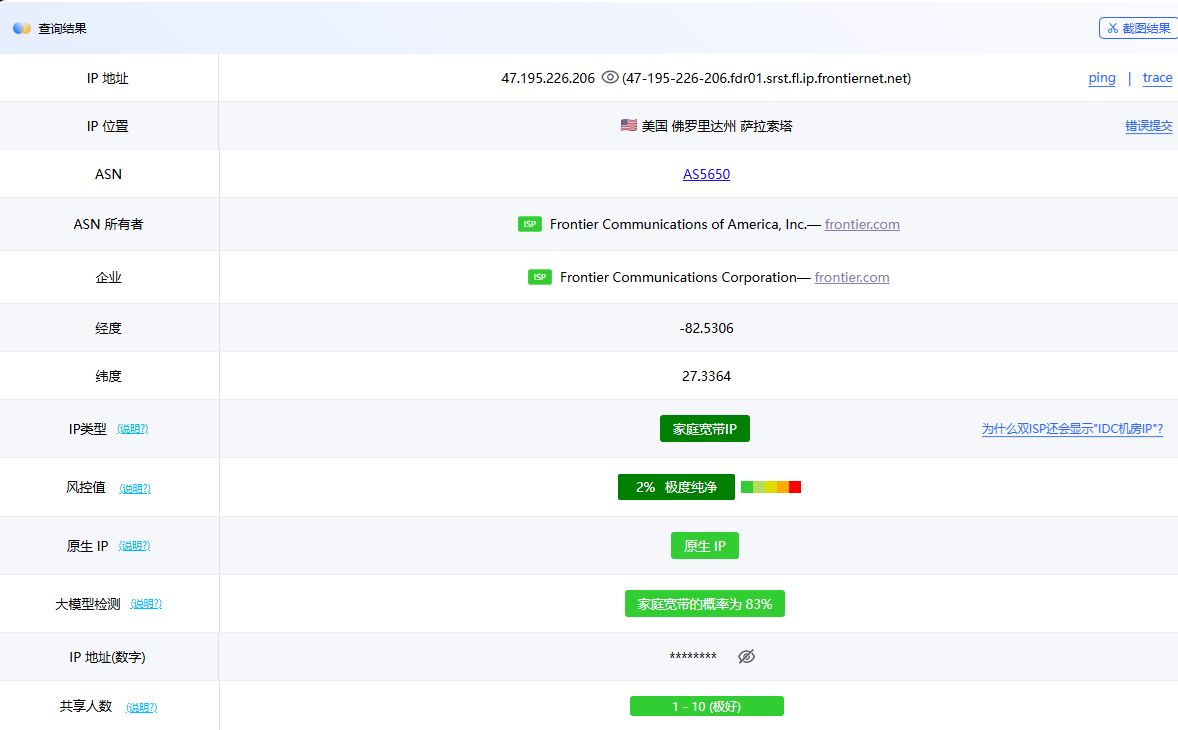
Task: Select the longitude value -82.5306
Action: [x=706, y=328]
